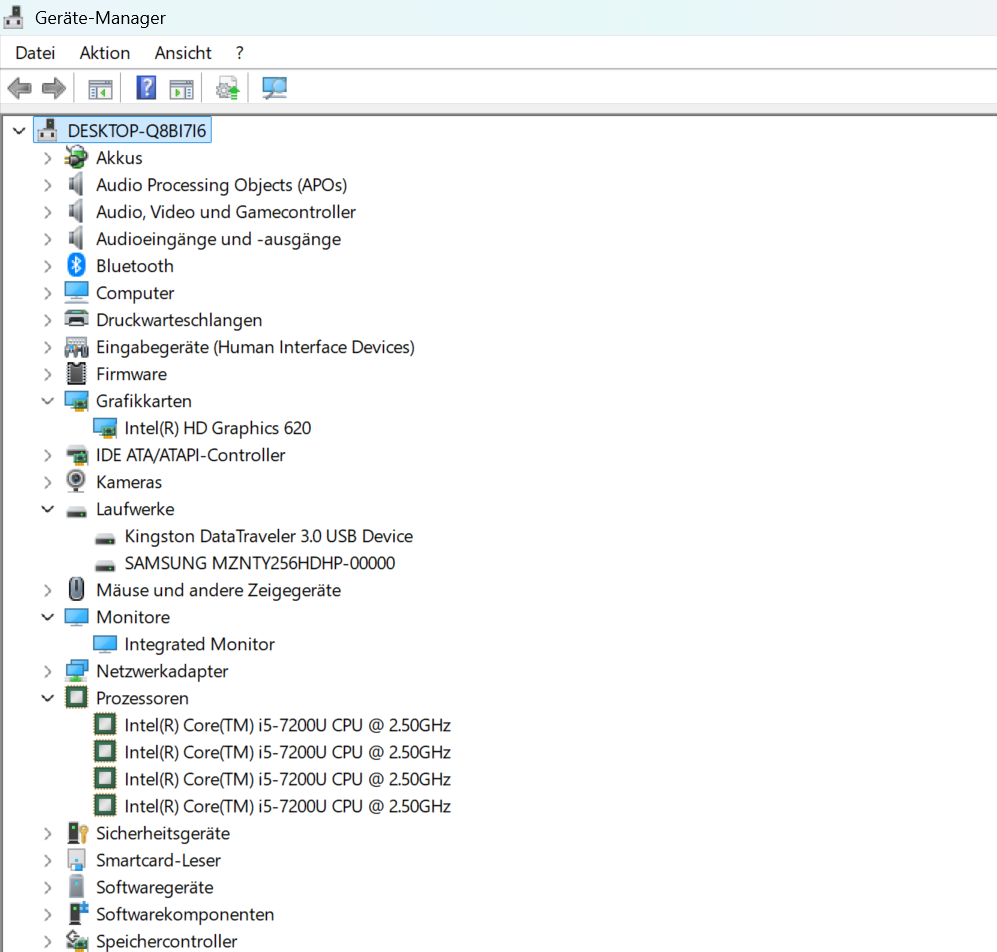Collapse the DESKTOP-Q8BI7I6 root node
Image resolution: width=997 pixels, height=952 pixels.
(19, 131)
